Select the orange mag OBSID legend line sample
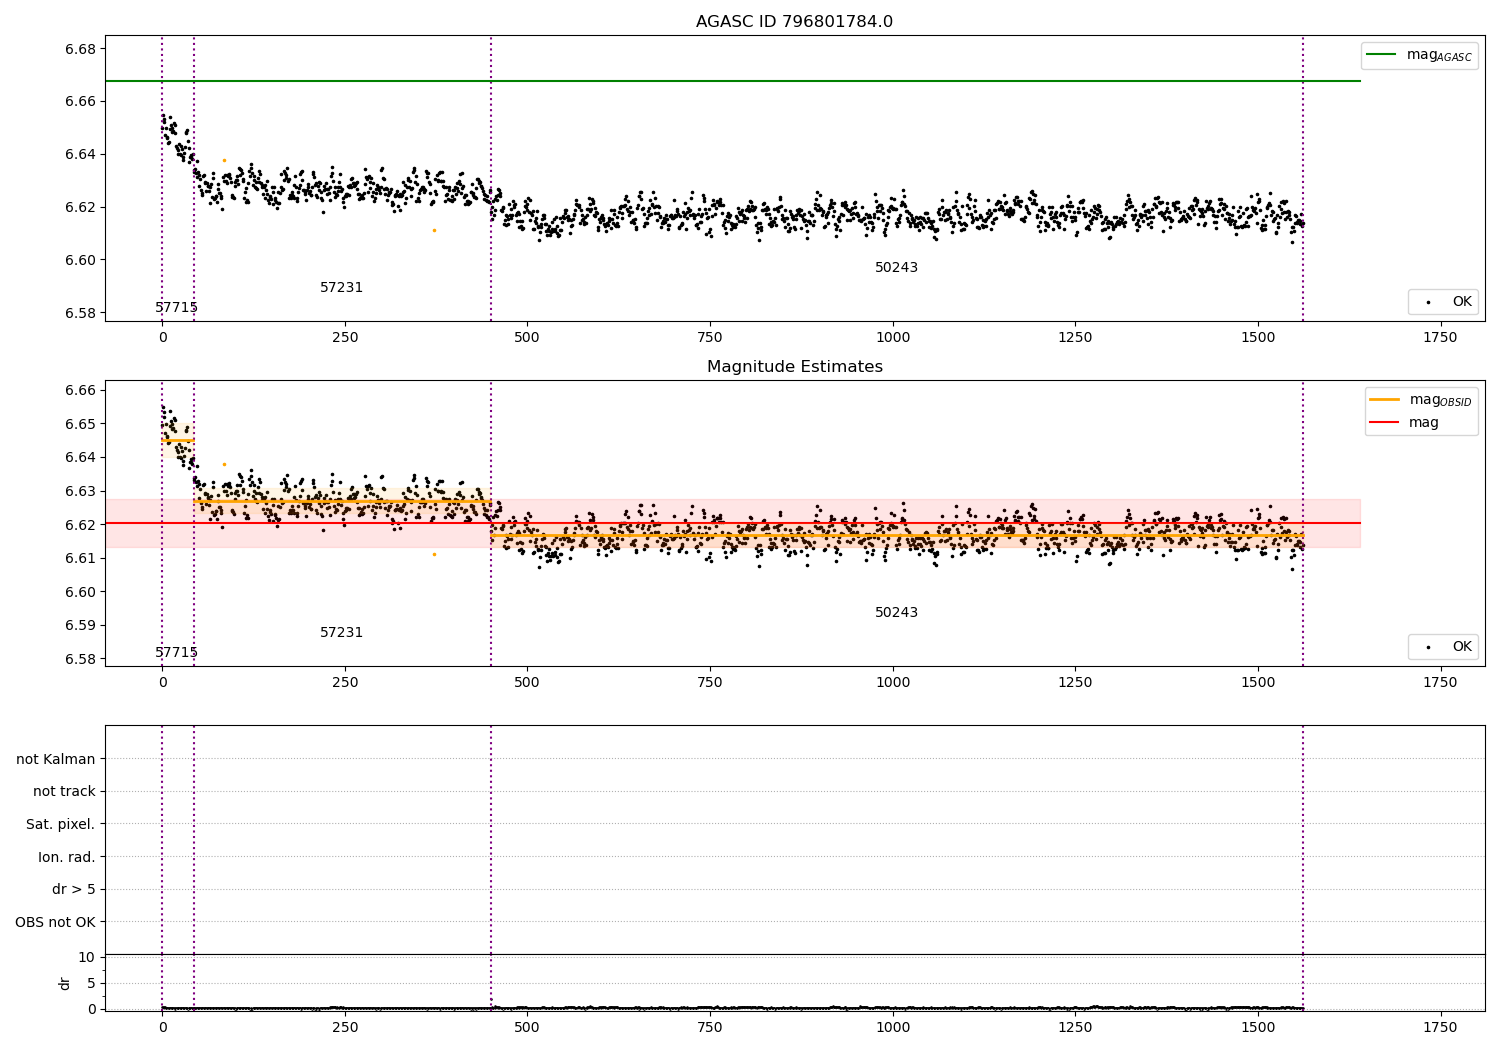1500x1050 pixels. [1384, 399]
